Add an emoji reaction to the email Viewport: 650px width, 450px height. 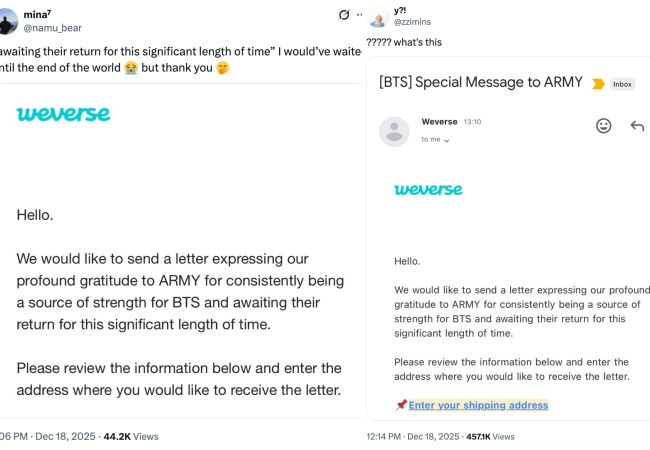pyautogui.click(x=603, y=126)
